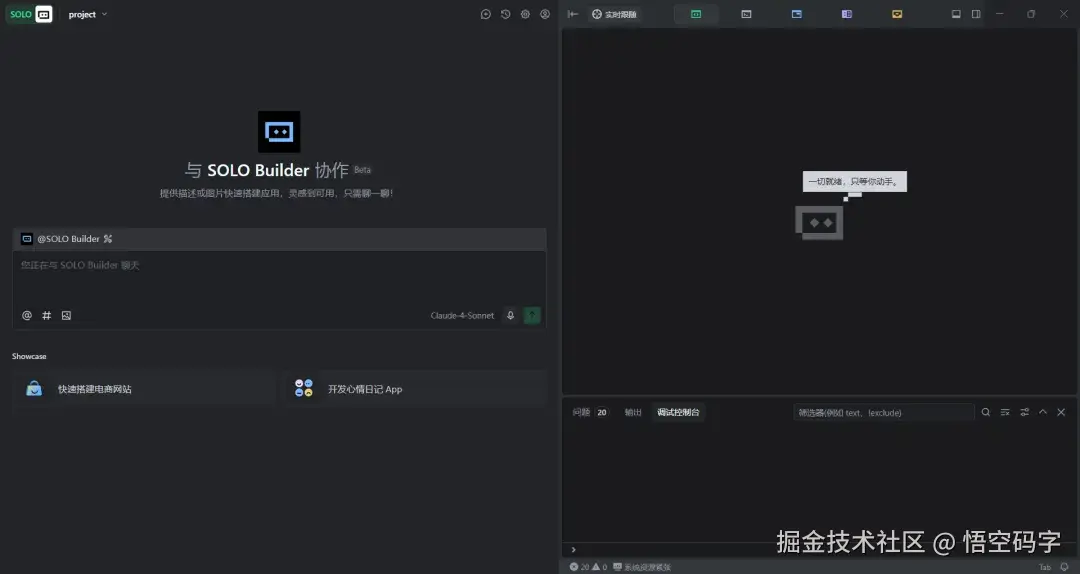Switch to the purple documents view tab
Screen dimensions: 1080x574
point(847,14)
